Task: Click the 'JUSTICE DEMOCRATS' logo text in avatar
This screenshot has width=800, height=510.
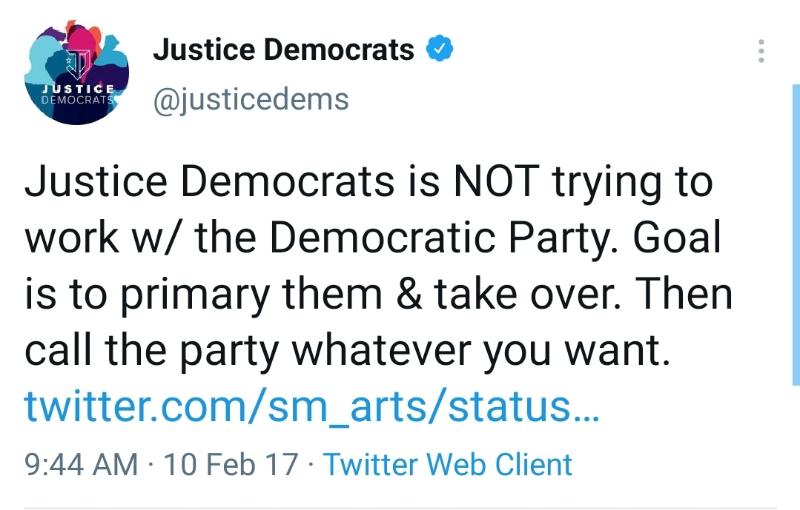Action: (76, 94)
